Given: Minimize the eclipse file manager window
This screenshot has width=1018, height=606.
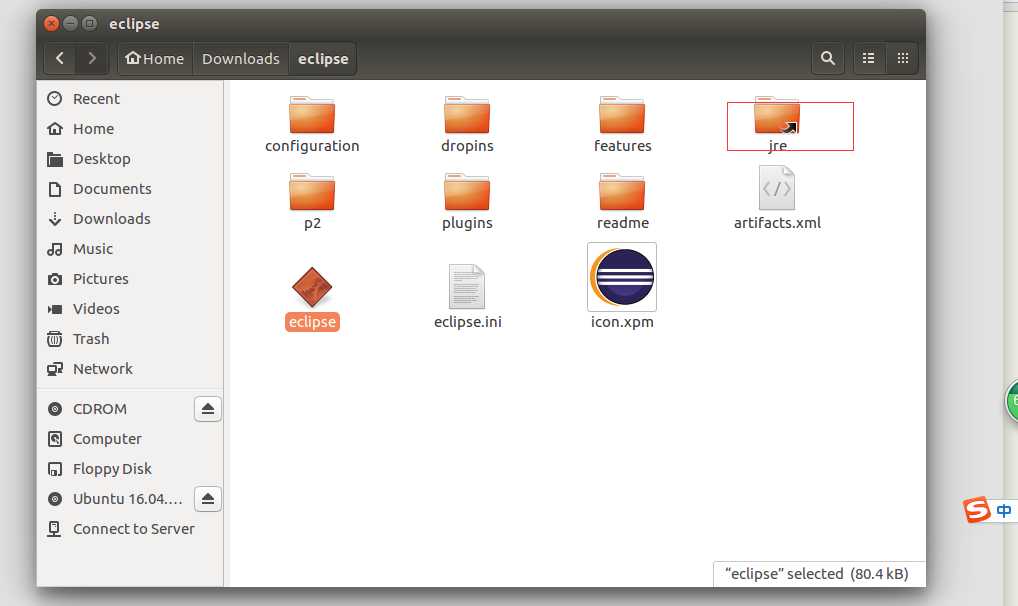Looking at the screenshot, I should coord(70,24).
